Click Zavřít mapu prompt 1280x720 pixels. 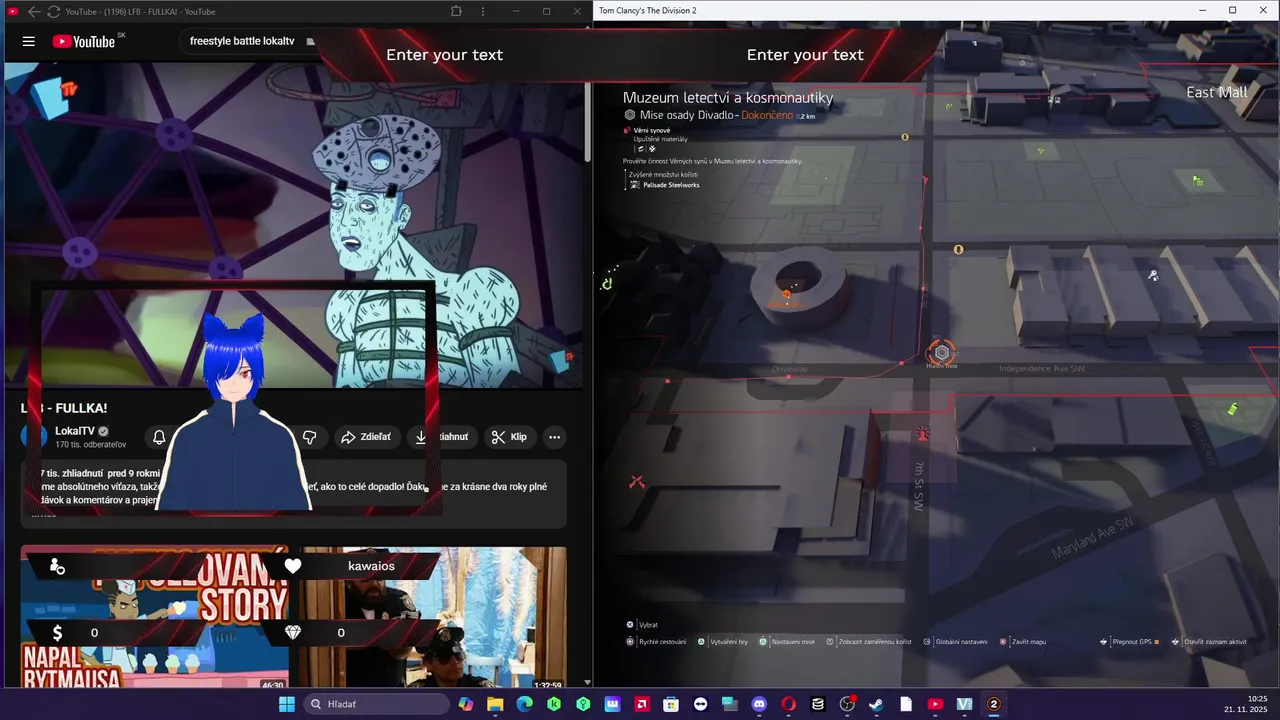1022,641
